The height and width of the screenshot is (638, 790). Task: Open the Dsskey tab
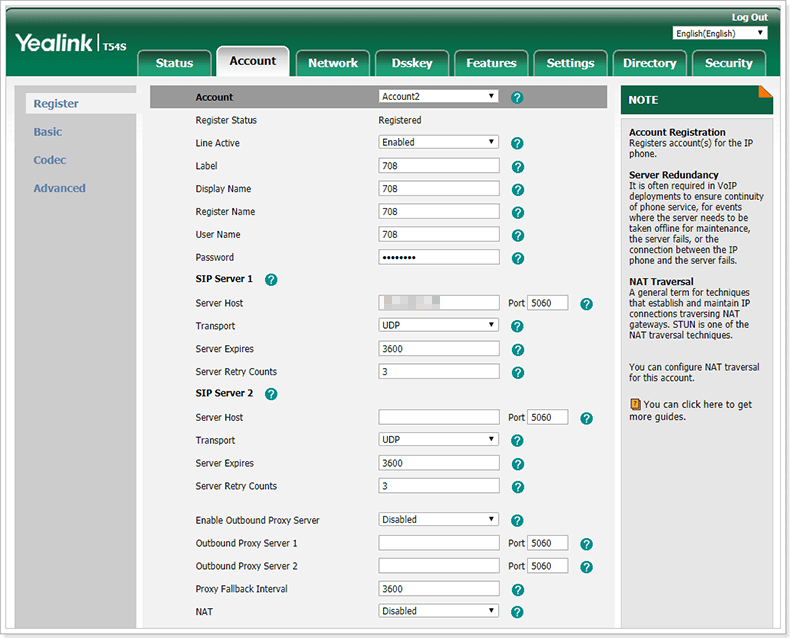(x=412, y=63)
